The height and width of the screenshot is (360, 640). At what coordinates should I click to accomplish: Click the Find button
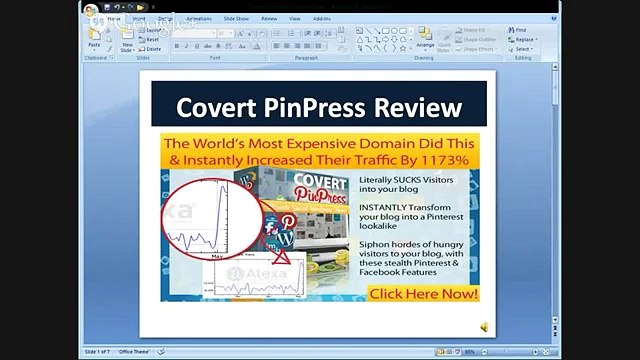(517, 30)
